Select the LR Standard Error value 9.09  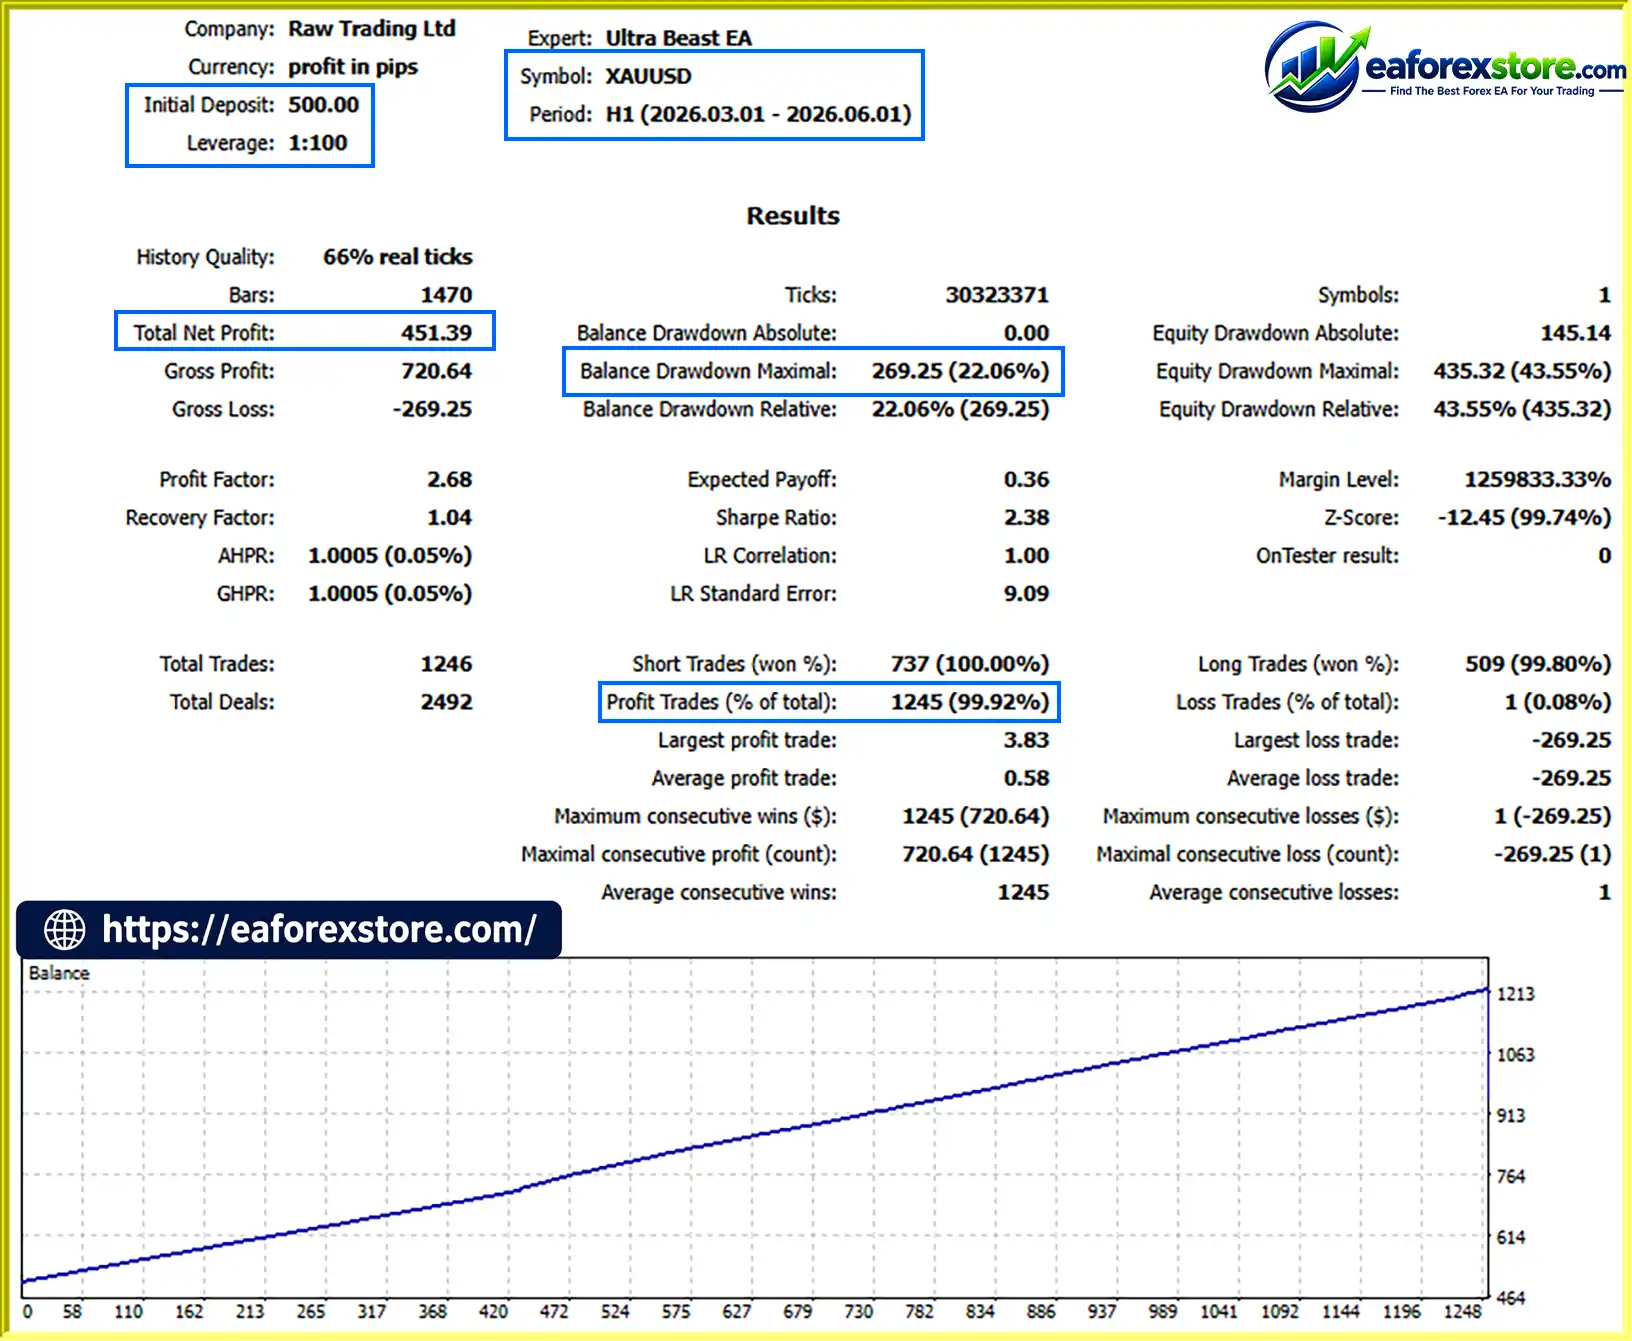(x=1027, y=594)
